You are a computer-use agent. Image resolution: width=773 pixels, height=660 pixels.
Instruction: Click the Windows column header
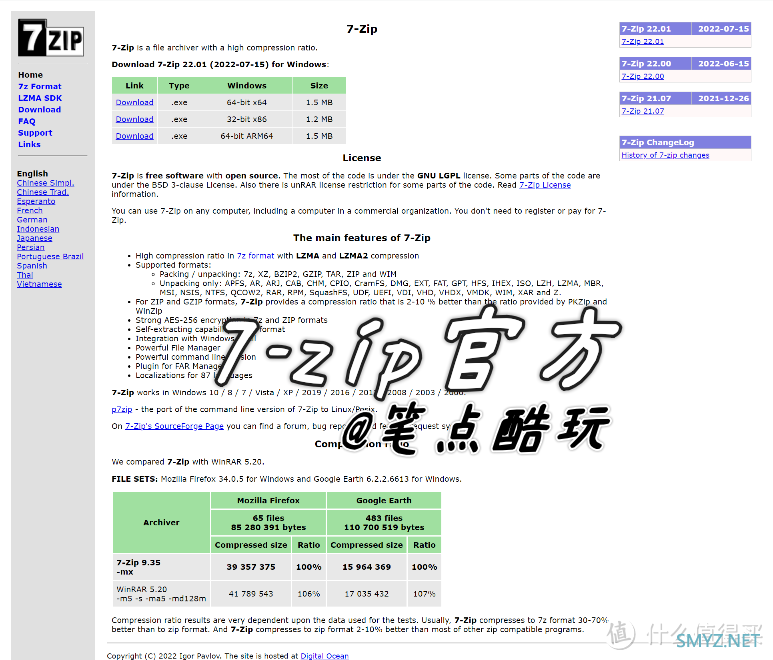point(246,86)
